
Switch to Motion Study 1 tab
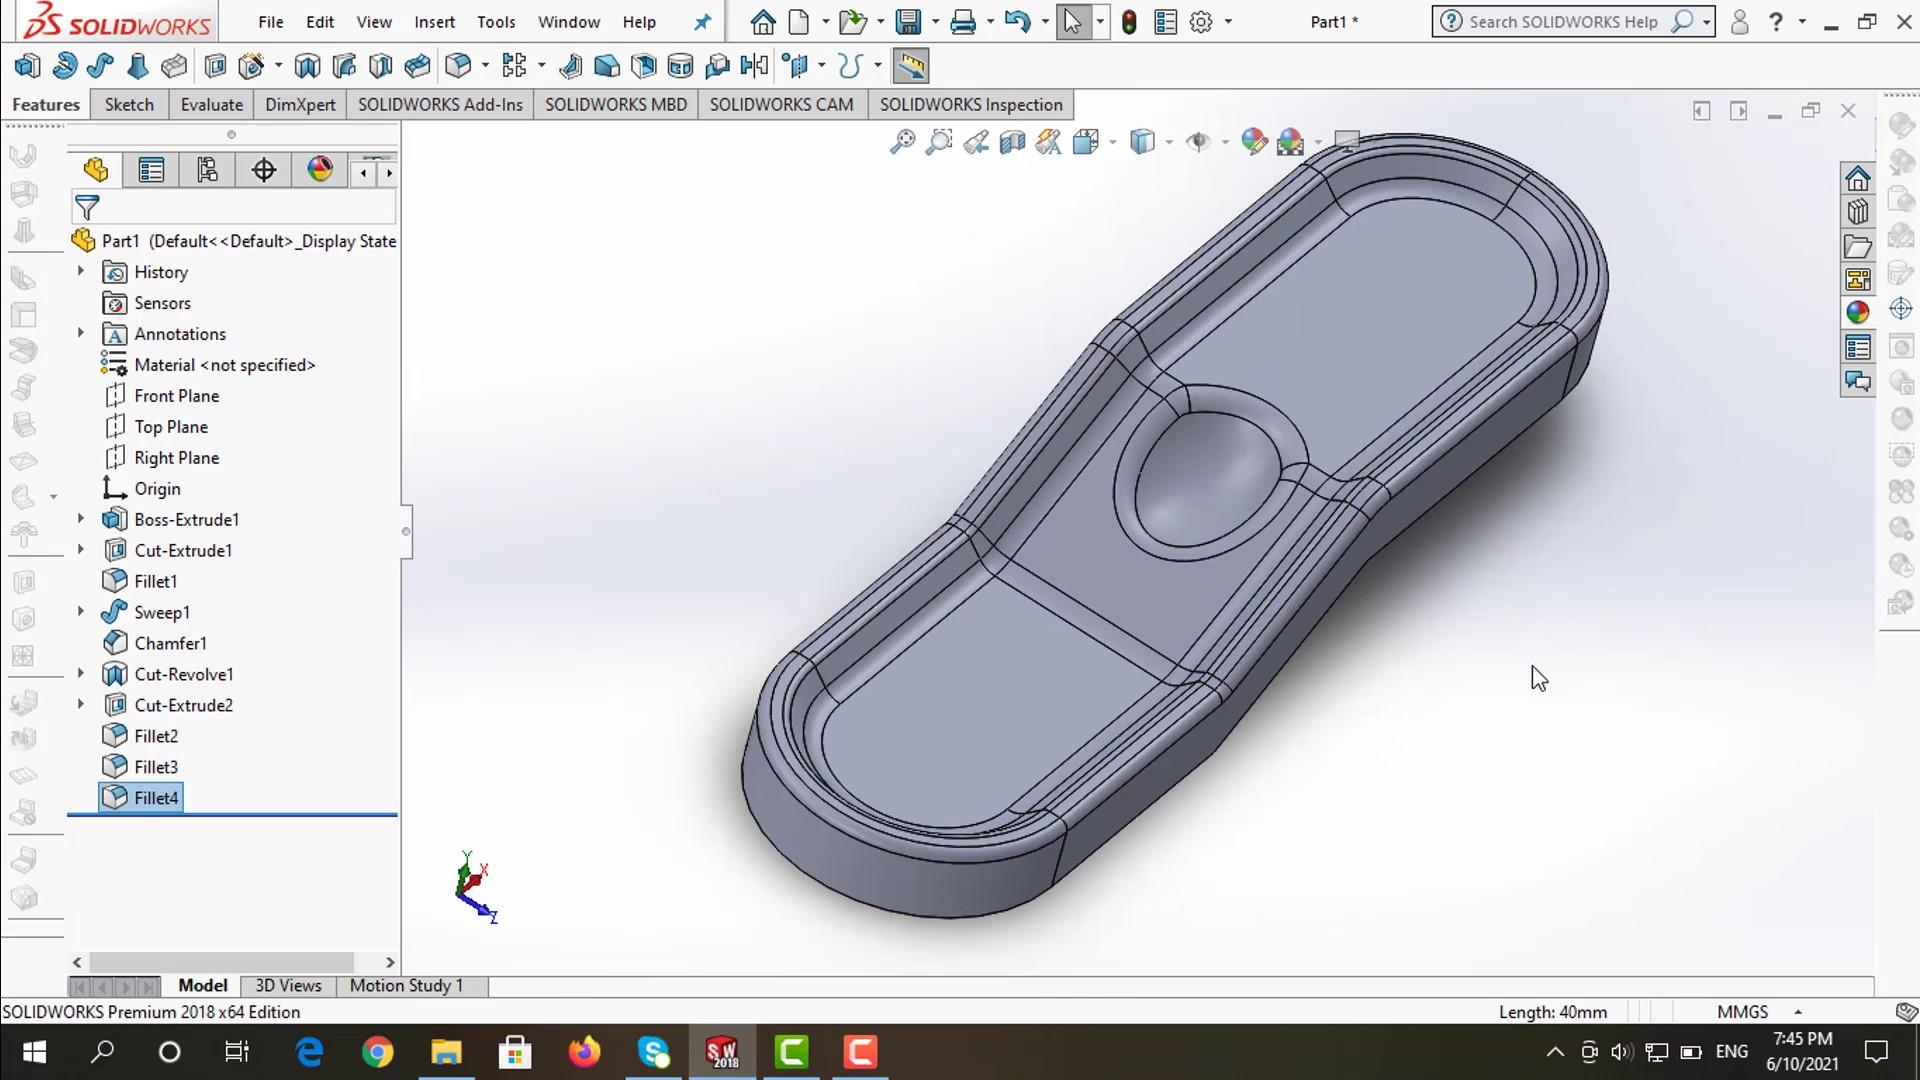[x=406, y=985]
